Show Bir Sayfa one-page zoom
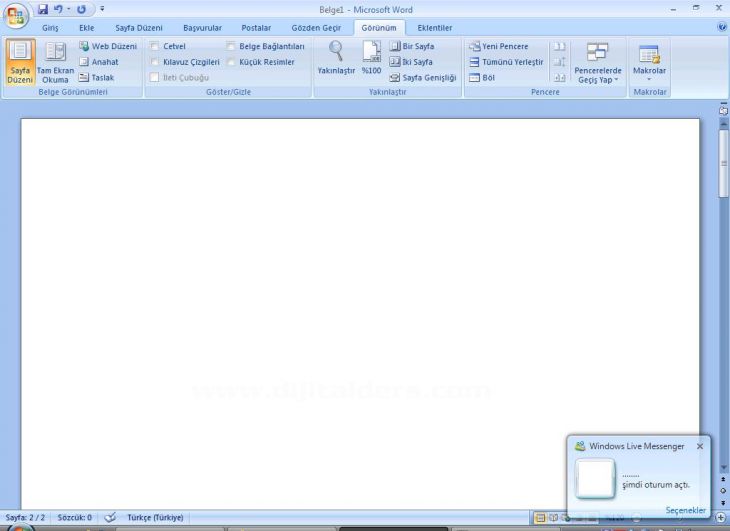730x531 pixels. 412,46
